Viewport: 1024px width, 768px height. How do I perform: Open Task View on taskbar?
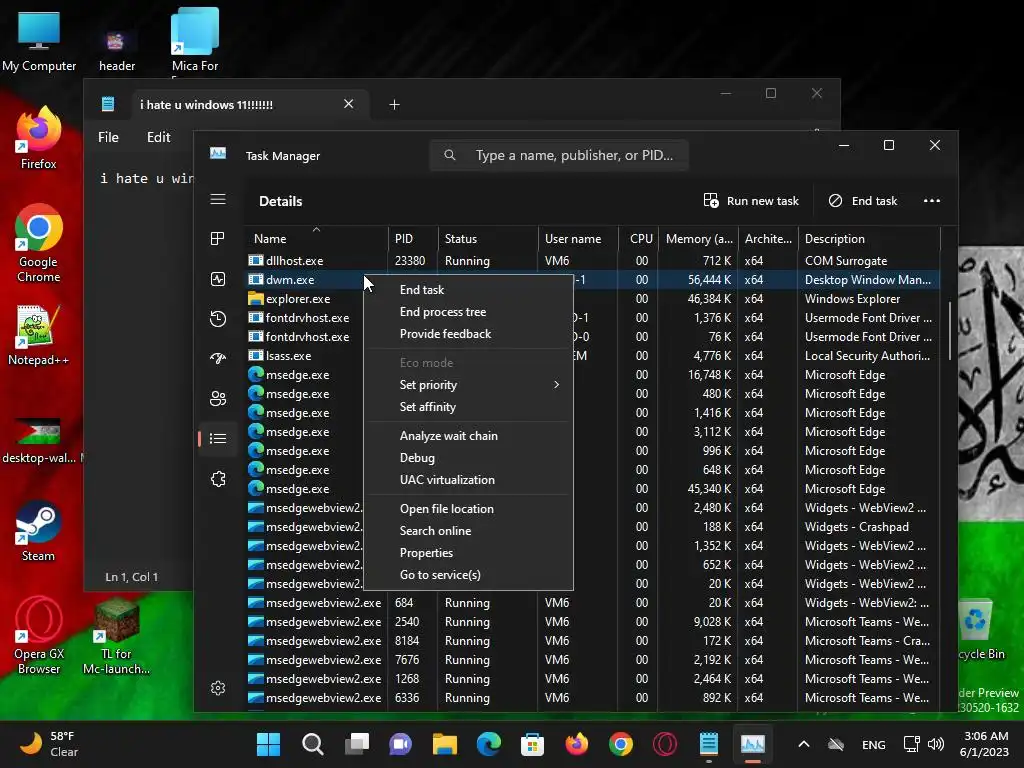[357, 744]
